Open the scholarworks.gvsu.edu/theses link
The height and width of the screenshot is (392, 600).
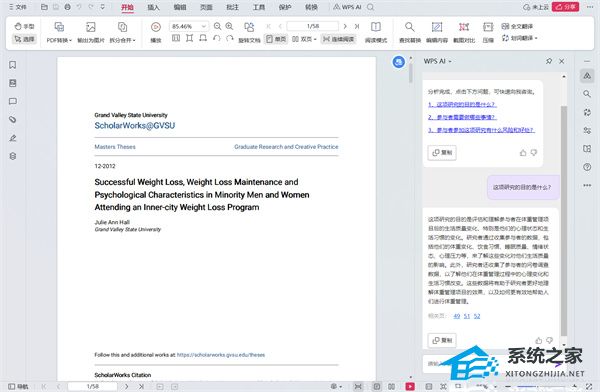(x=221, y=355)
